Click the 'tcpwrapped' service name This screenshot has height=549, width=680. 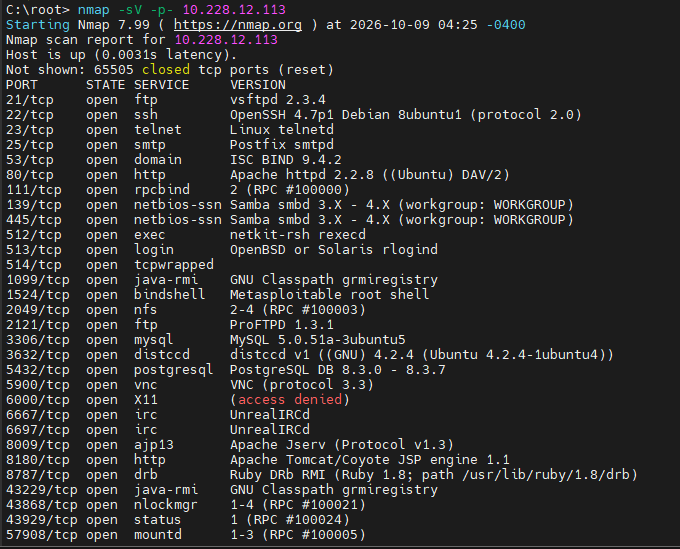click(x=174, y=265)
